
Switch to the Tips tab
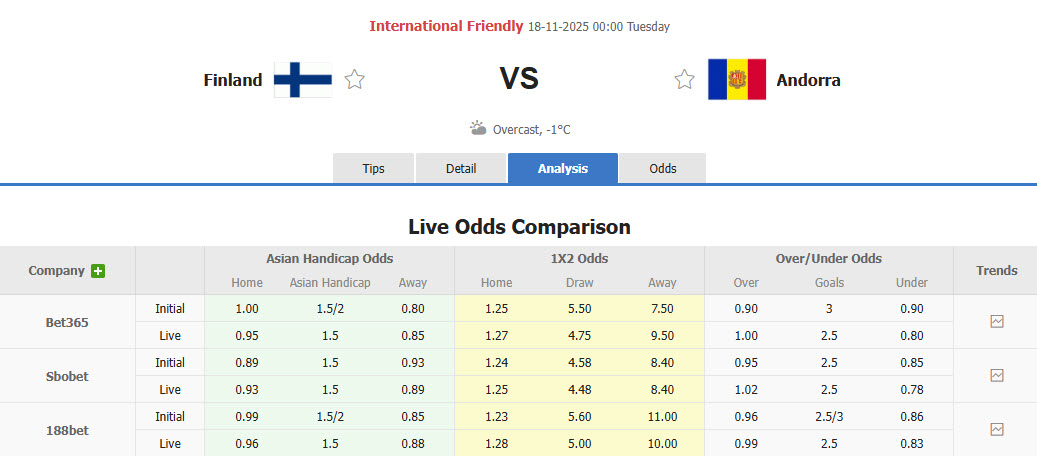coord(373,169)
